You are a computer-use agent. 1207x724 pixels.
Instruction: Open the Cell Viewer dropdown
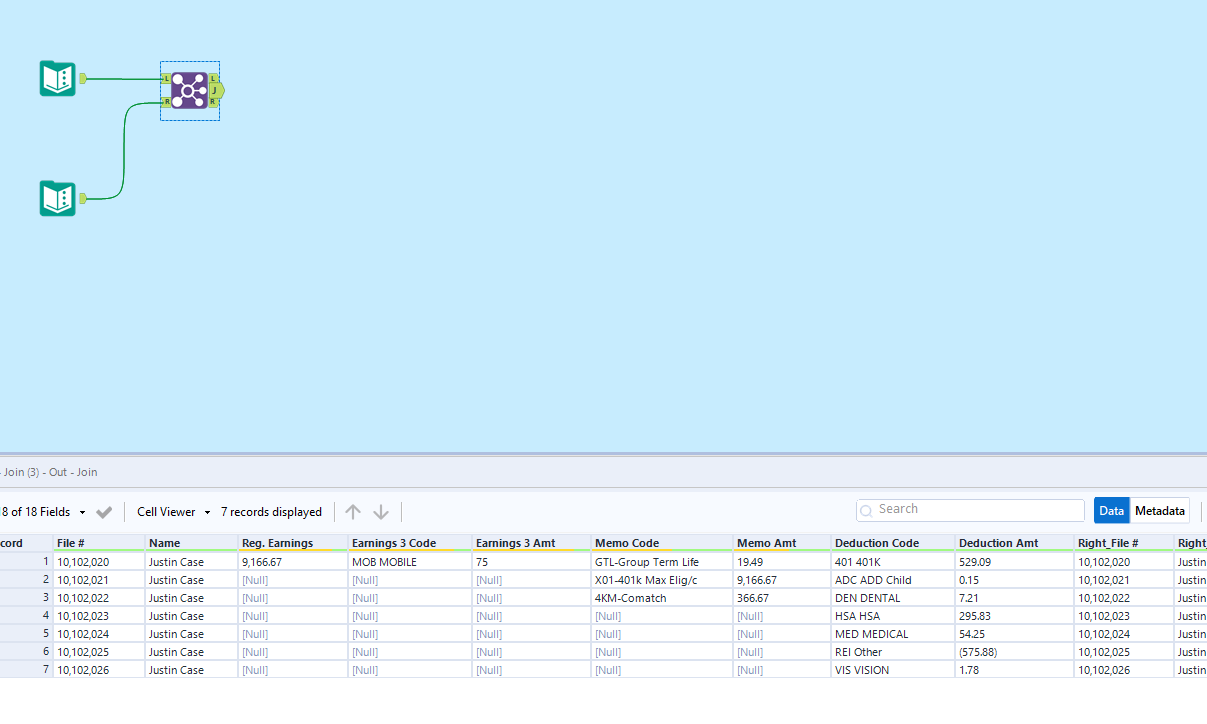tap(171, 511)
